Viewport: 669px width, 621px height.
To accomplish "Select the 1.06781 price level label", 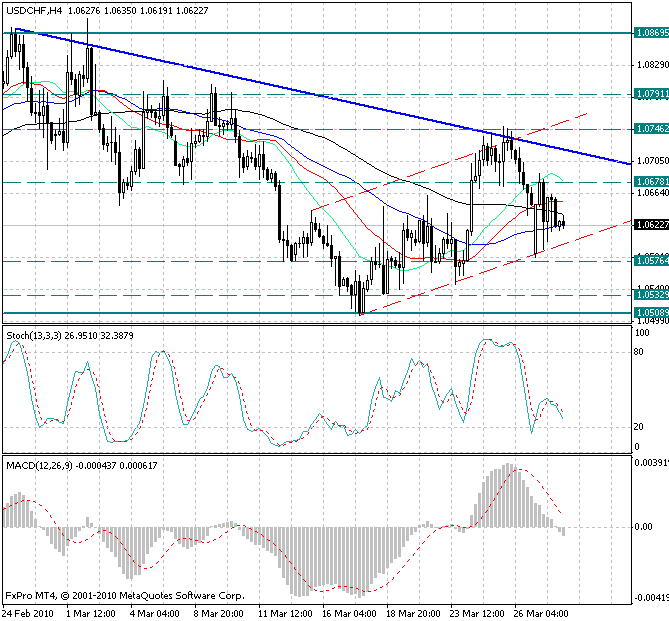I will pyautogui.click(x=652, y=182).
